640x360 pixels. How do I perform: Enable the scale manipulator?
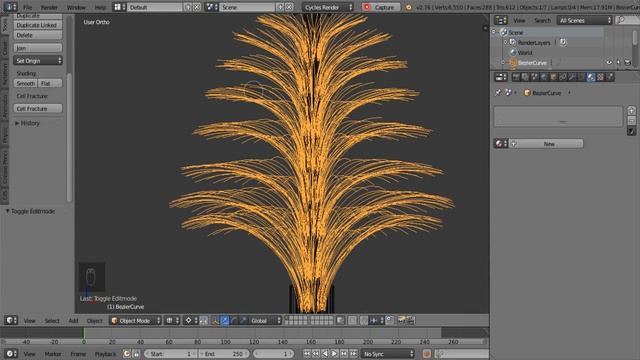(243, 320)
